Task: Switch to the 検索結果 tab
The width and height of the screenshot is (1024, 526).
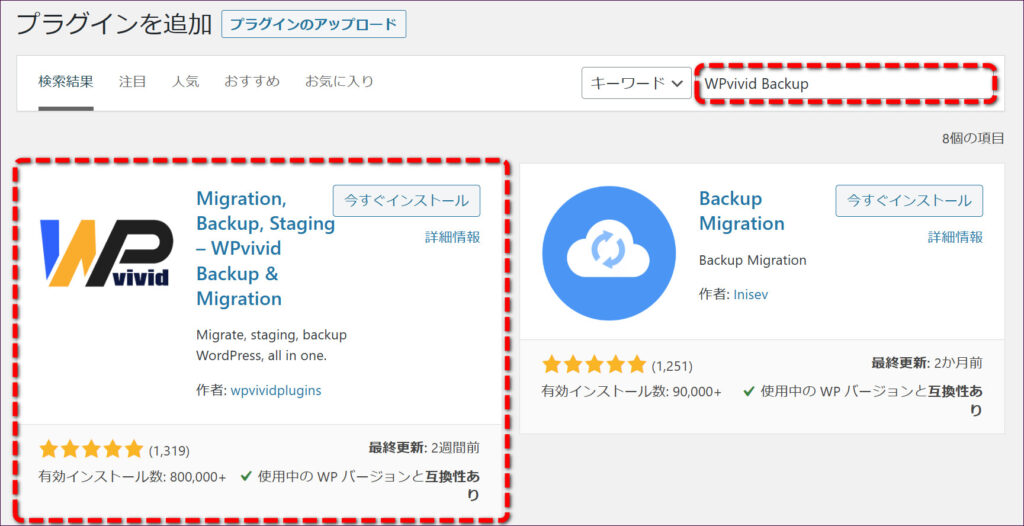Action: (66, 81)
